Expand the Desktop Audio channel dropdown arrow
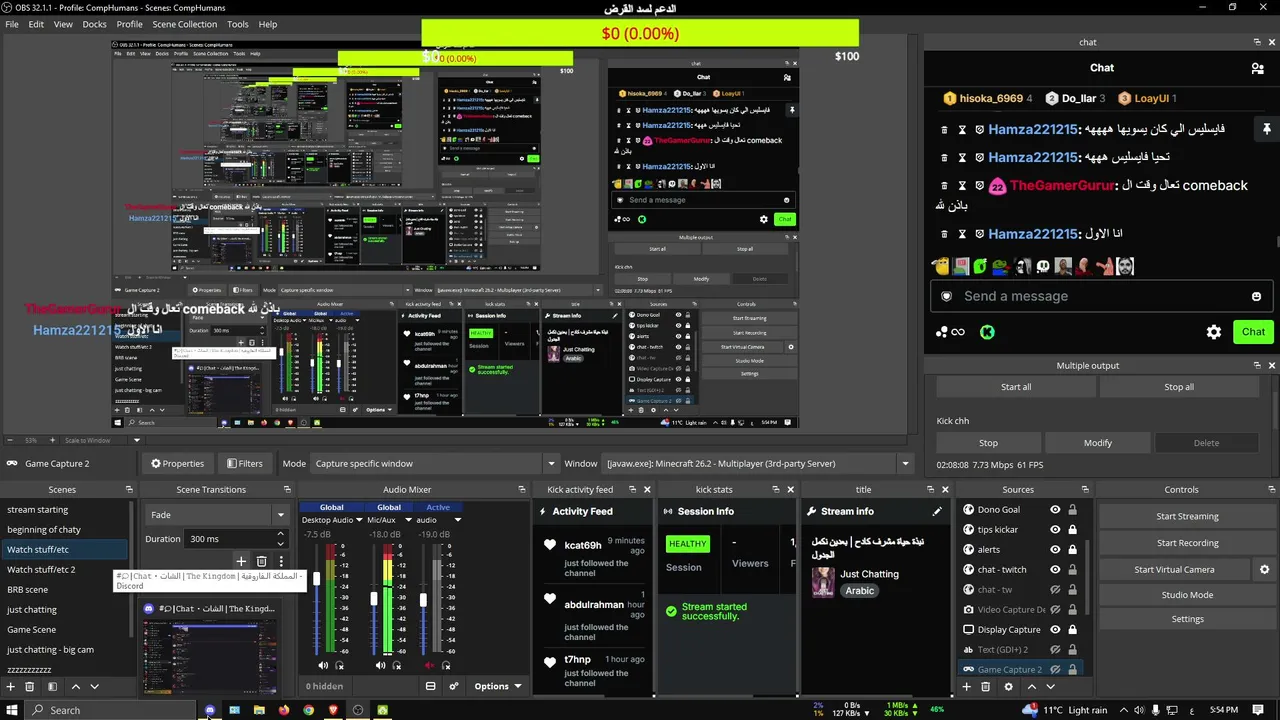The height and width of the screenshot is (720, 1280). coord(360,520)
